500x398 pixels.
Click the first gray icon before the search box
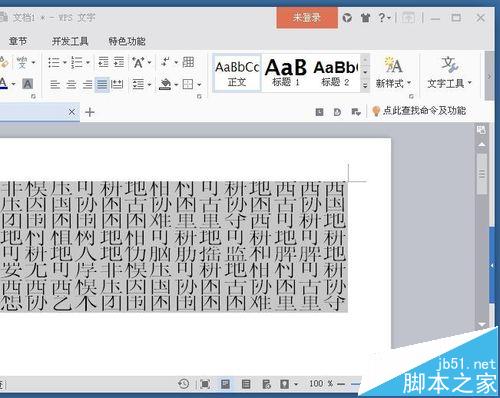319,112
